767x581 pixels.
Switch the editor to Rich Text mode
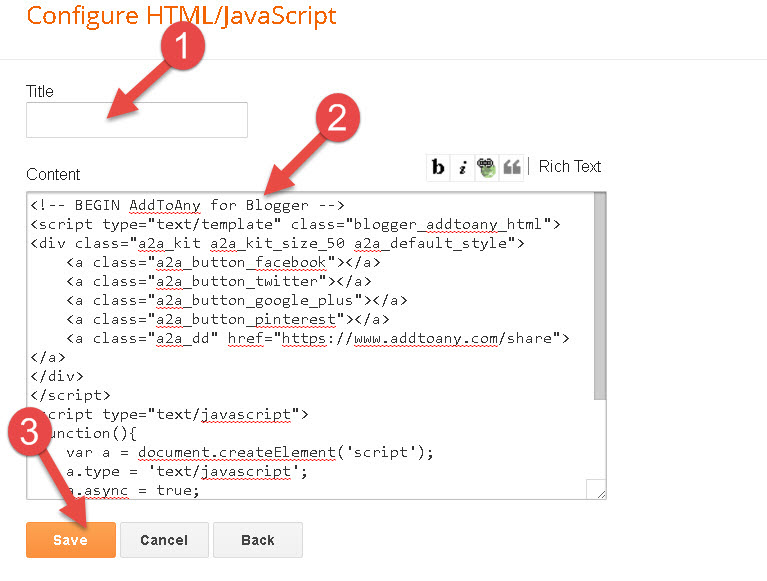(x=570, y=167)
